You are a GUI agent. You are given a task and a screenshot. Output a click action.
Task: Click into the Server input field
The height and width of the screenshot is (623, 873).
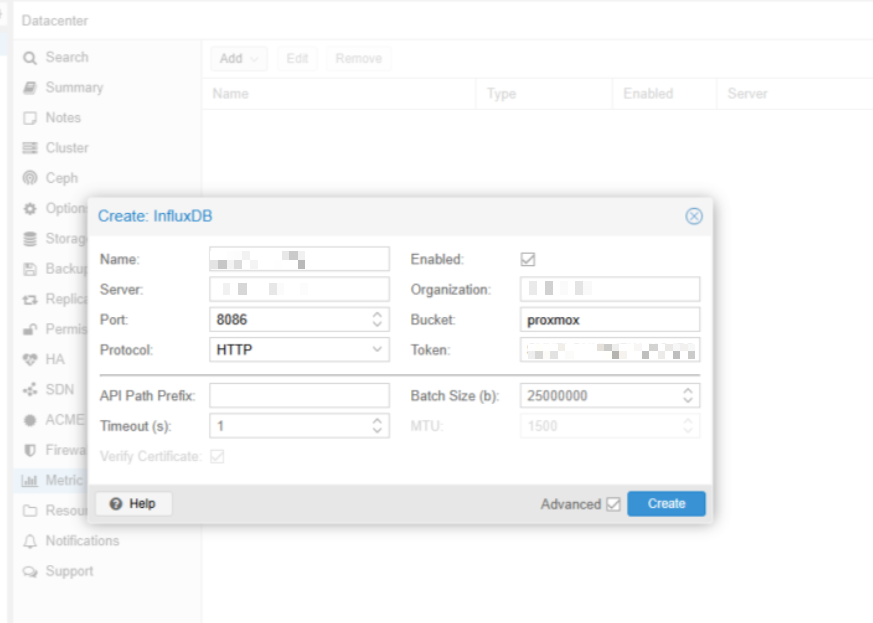(x=300, y=290)
